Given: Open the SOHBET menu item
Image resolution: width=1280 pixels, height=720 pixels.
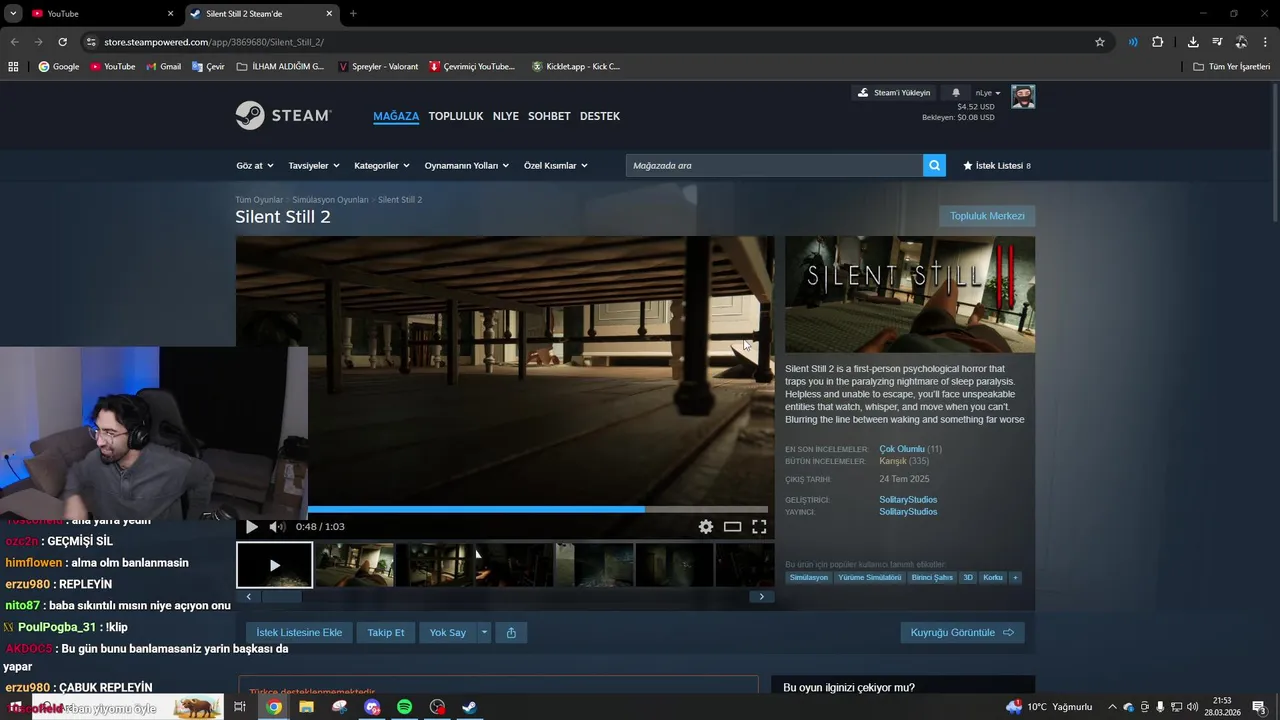Looking at the screenshot, I should pyautogui.click(x=549, y=116).
